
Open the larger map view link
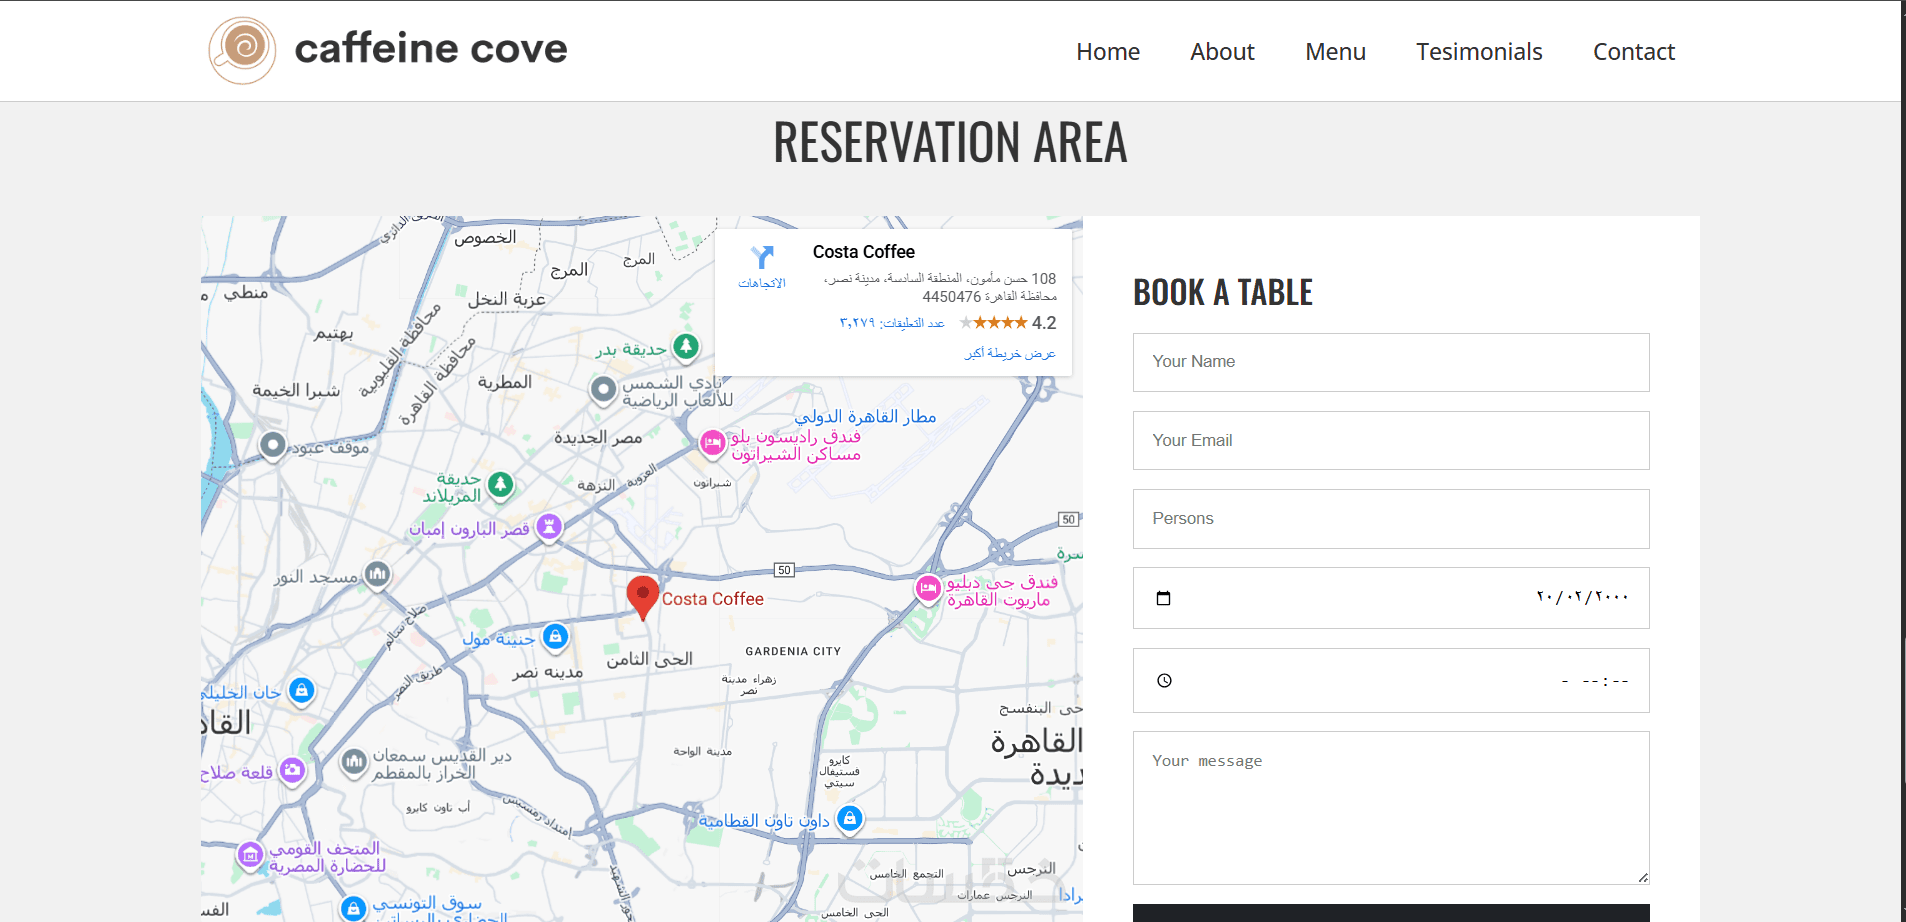coord(1010,353)
